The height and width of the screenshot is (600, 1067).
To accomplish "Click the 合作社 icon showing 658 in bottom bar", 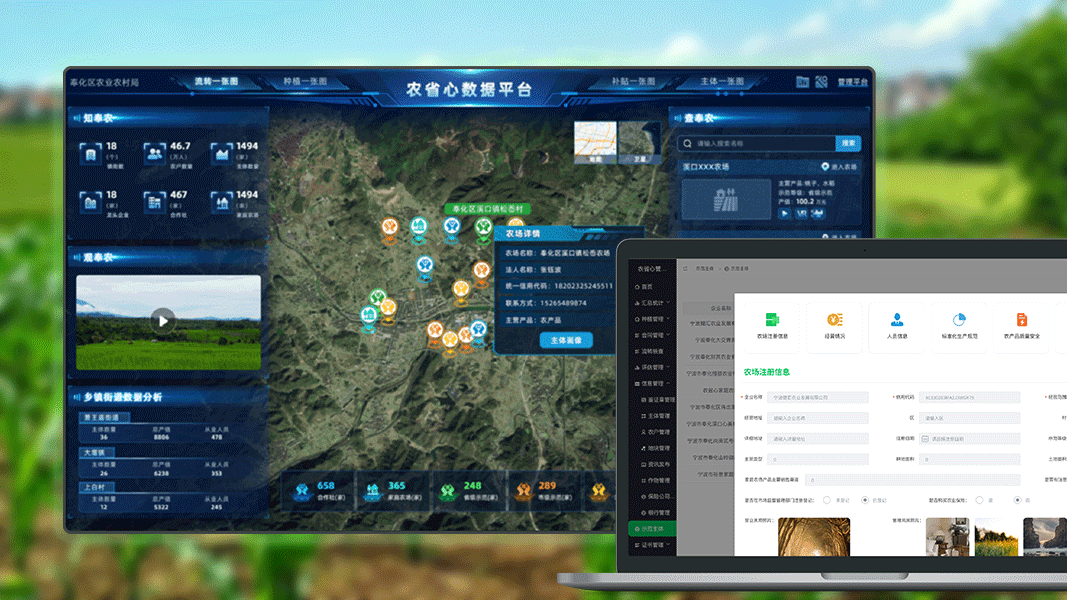I will 301,490.
